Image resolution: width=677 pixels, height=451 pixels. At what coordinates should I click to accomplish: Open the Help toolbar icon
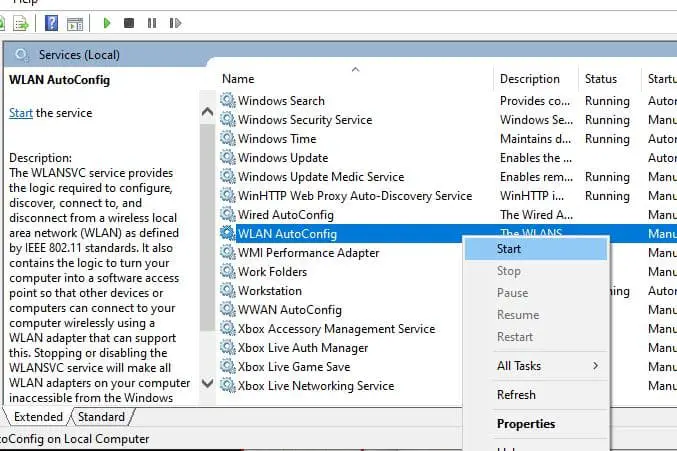pos(50,22)
